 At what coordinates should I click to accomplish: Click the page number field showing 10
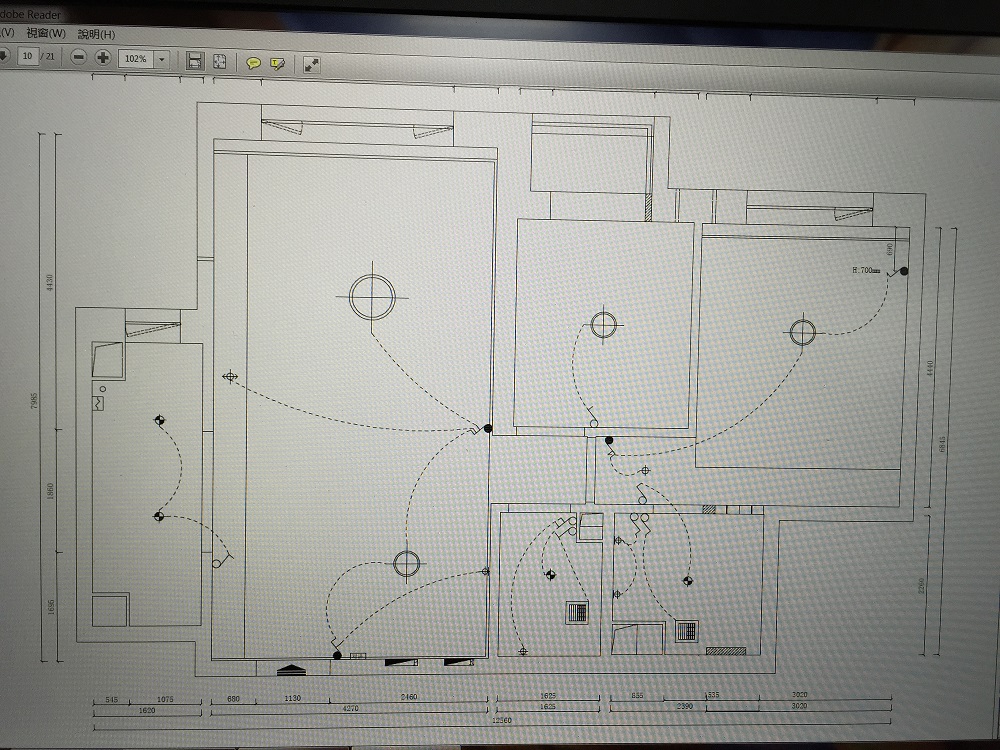28,56
